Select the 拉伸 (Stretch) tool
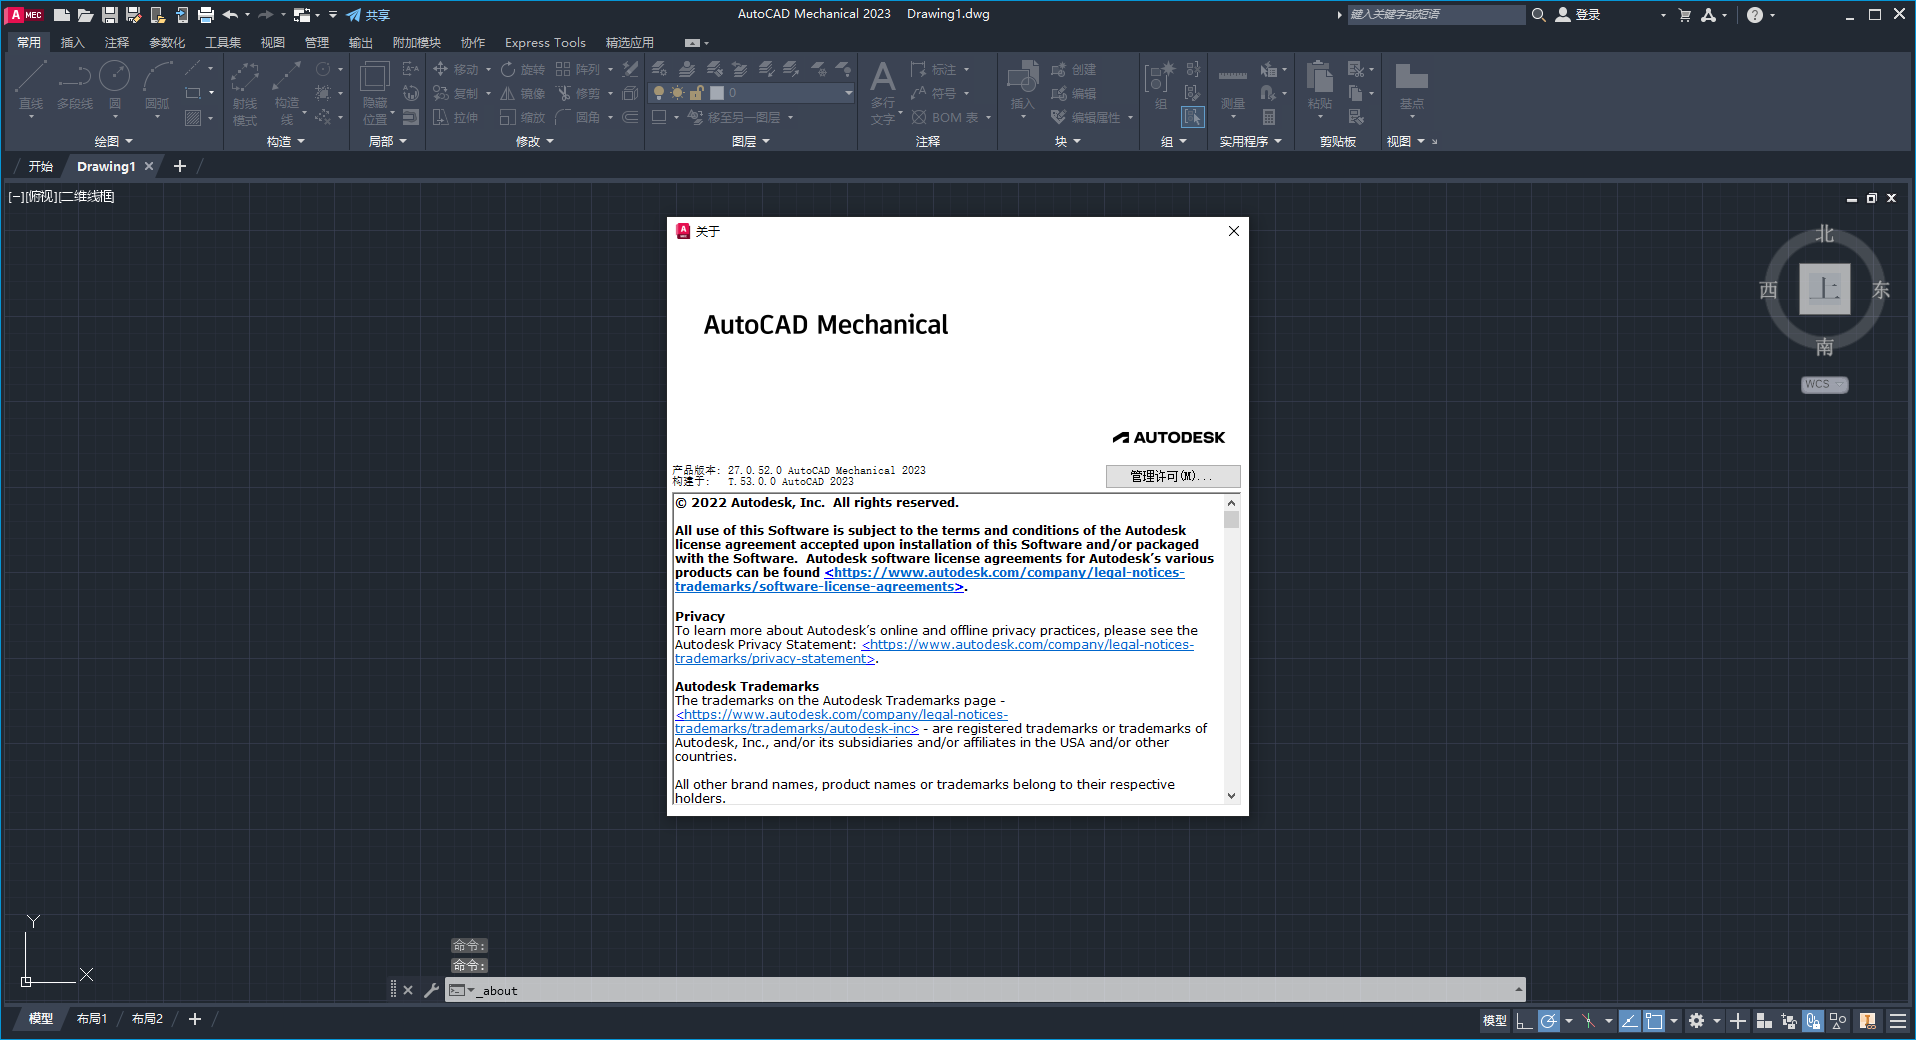Image resolution: width=1916 pixels, height=1040 pixels. tap(457, 117)
